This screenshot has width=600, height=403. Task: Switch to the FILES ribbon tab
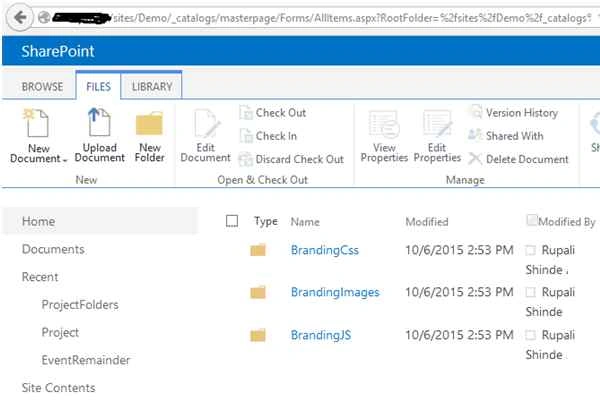[98, 86]
